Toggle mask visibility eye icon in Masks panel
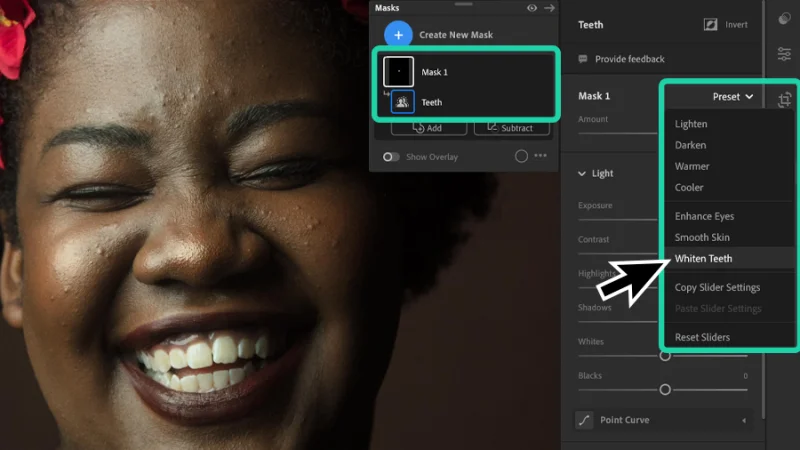Image resolution: width=800 pixels, height=450 pixels. coord(532,8)
